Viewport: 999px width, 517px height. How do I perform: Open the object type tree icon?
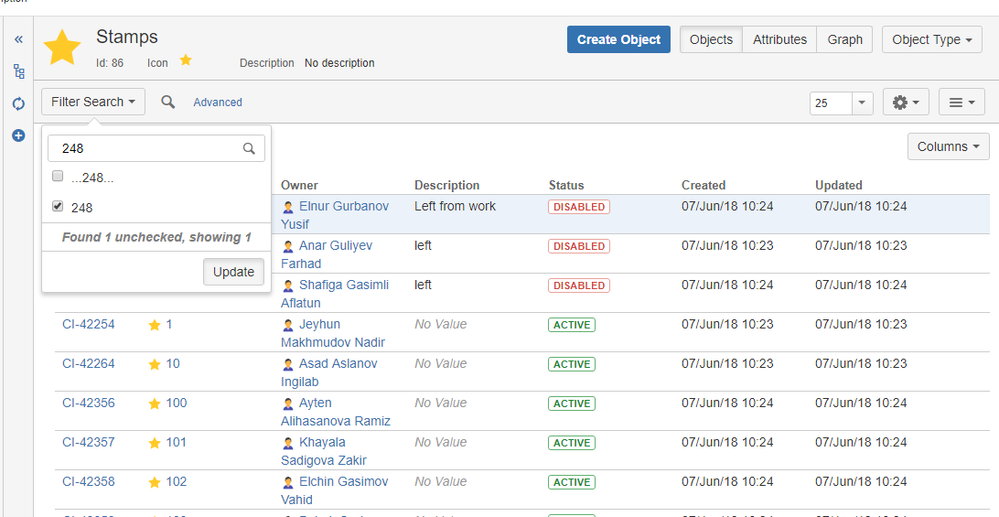tap(18, 71)
